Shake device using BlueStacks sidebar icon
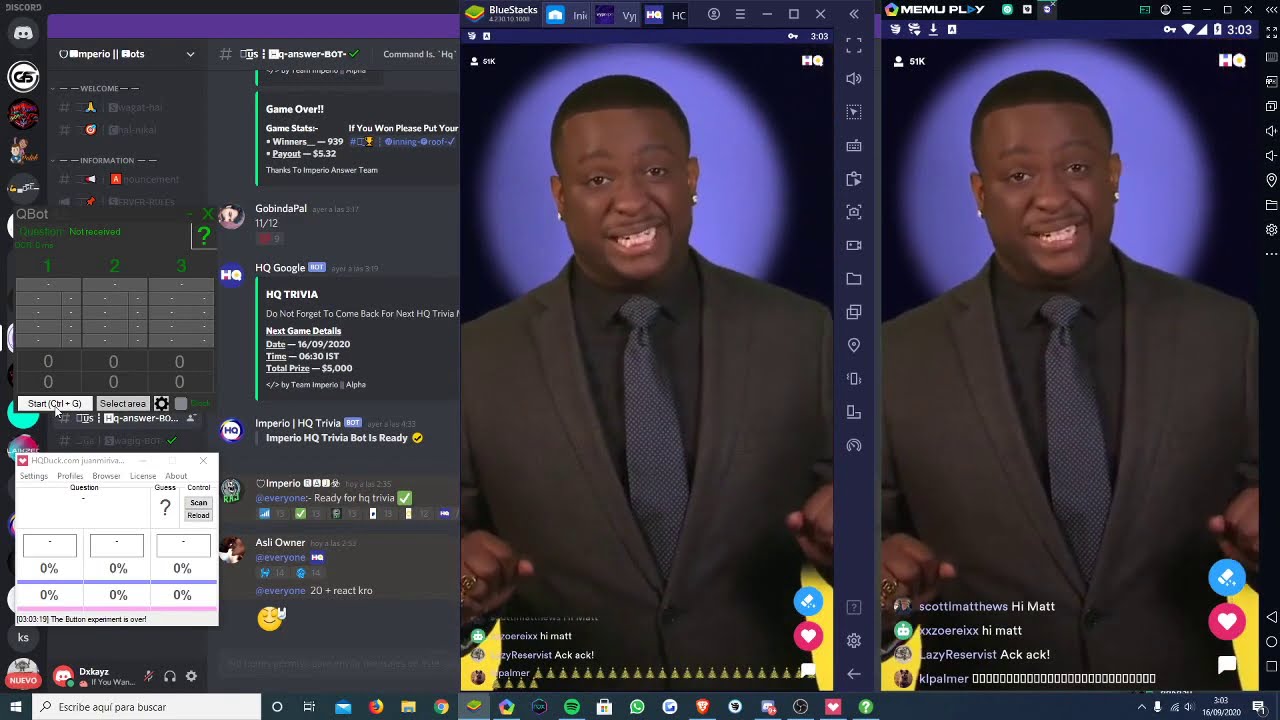The width and height of the screenshot is (1280, 720). (x=854, y=379)
